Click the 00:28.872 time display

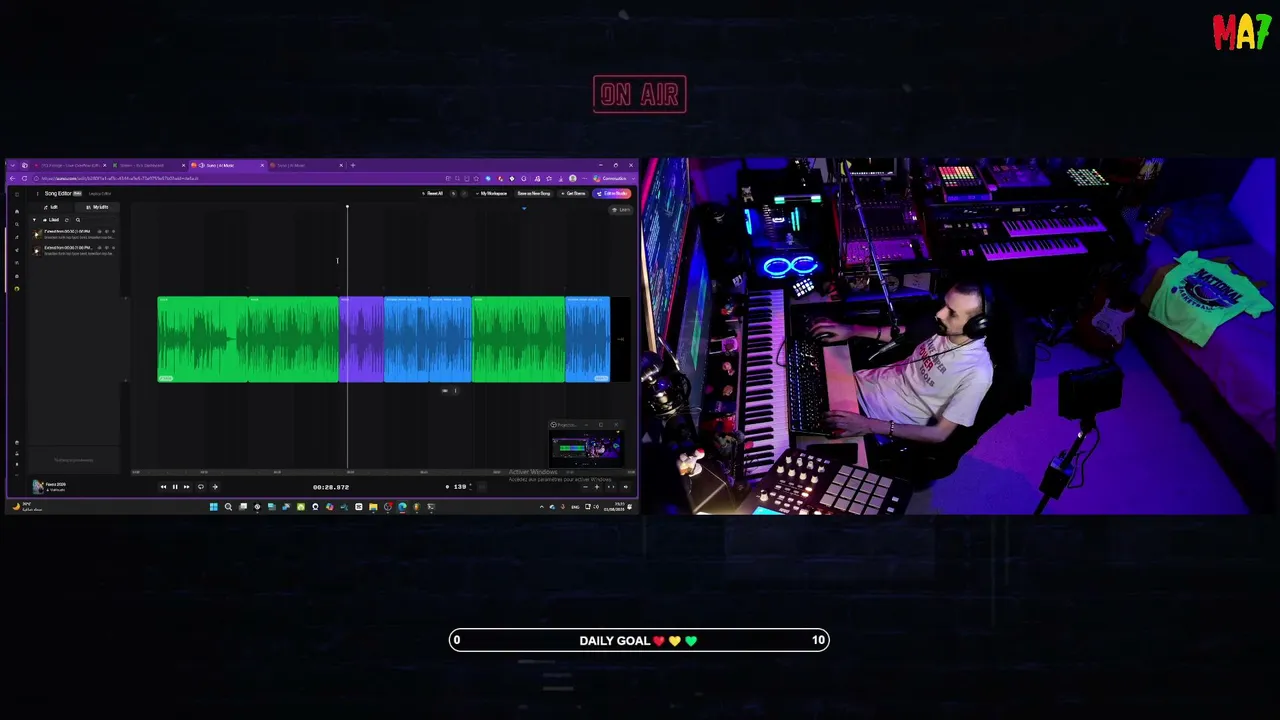coord(331,487)
